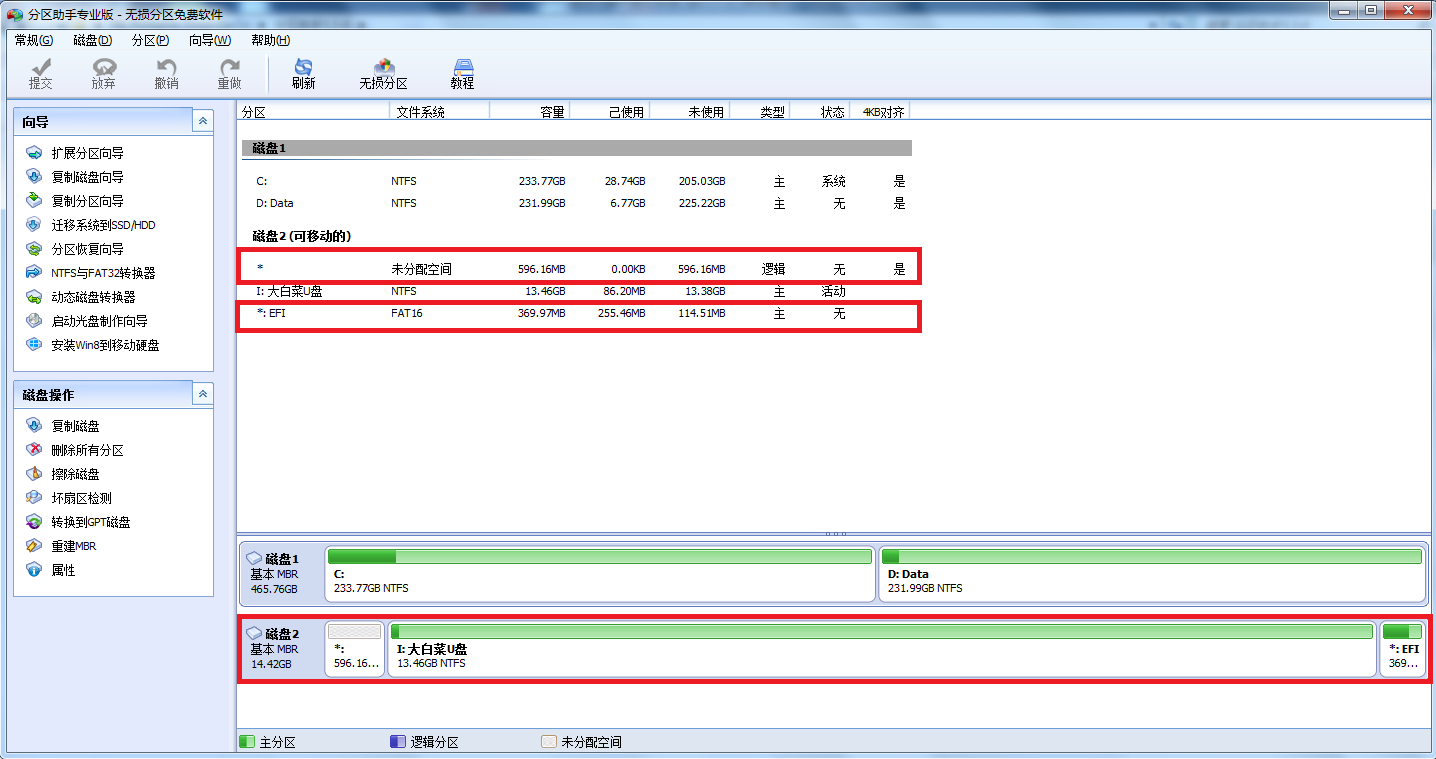Open the 常规(G) menu
1436x759 pixels.
(x=34, y=40)
